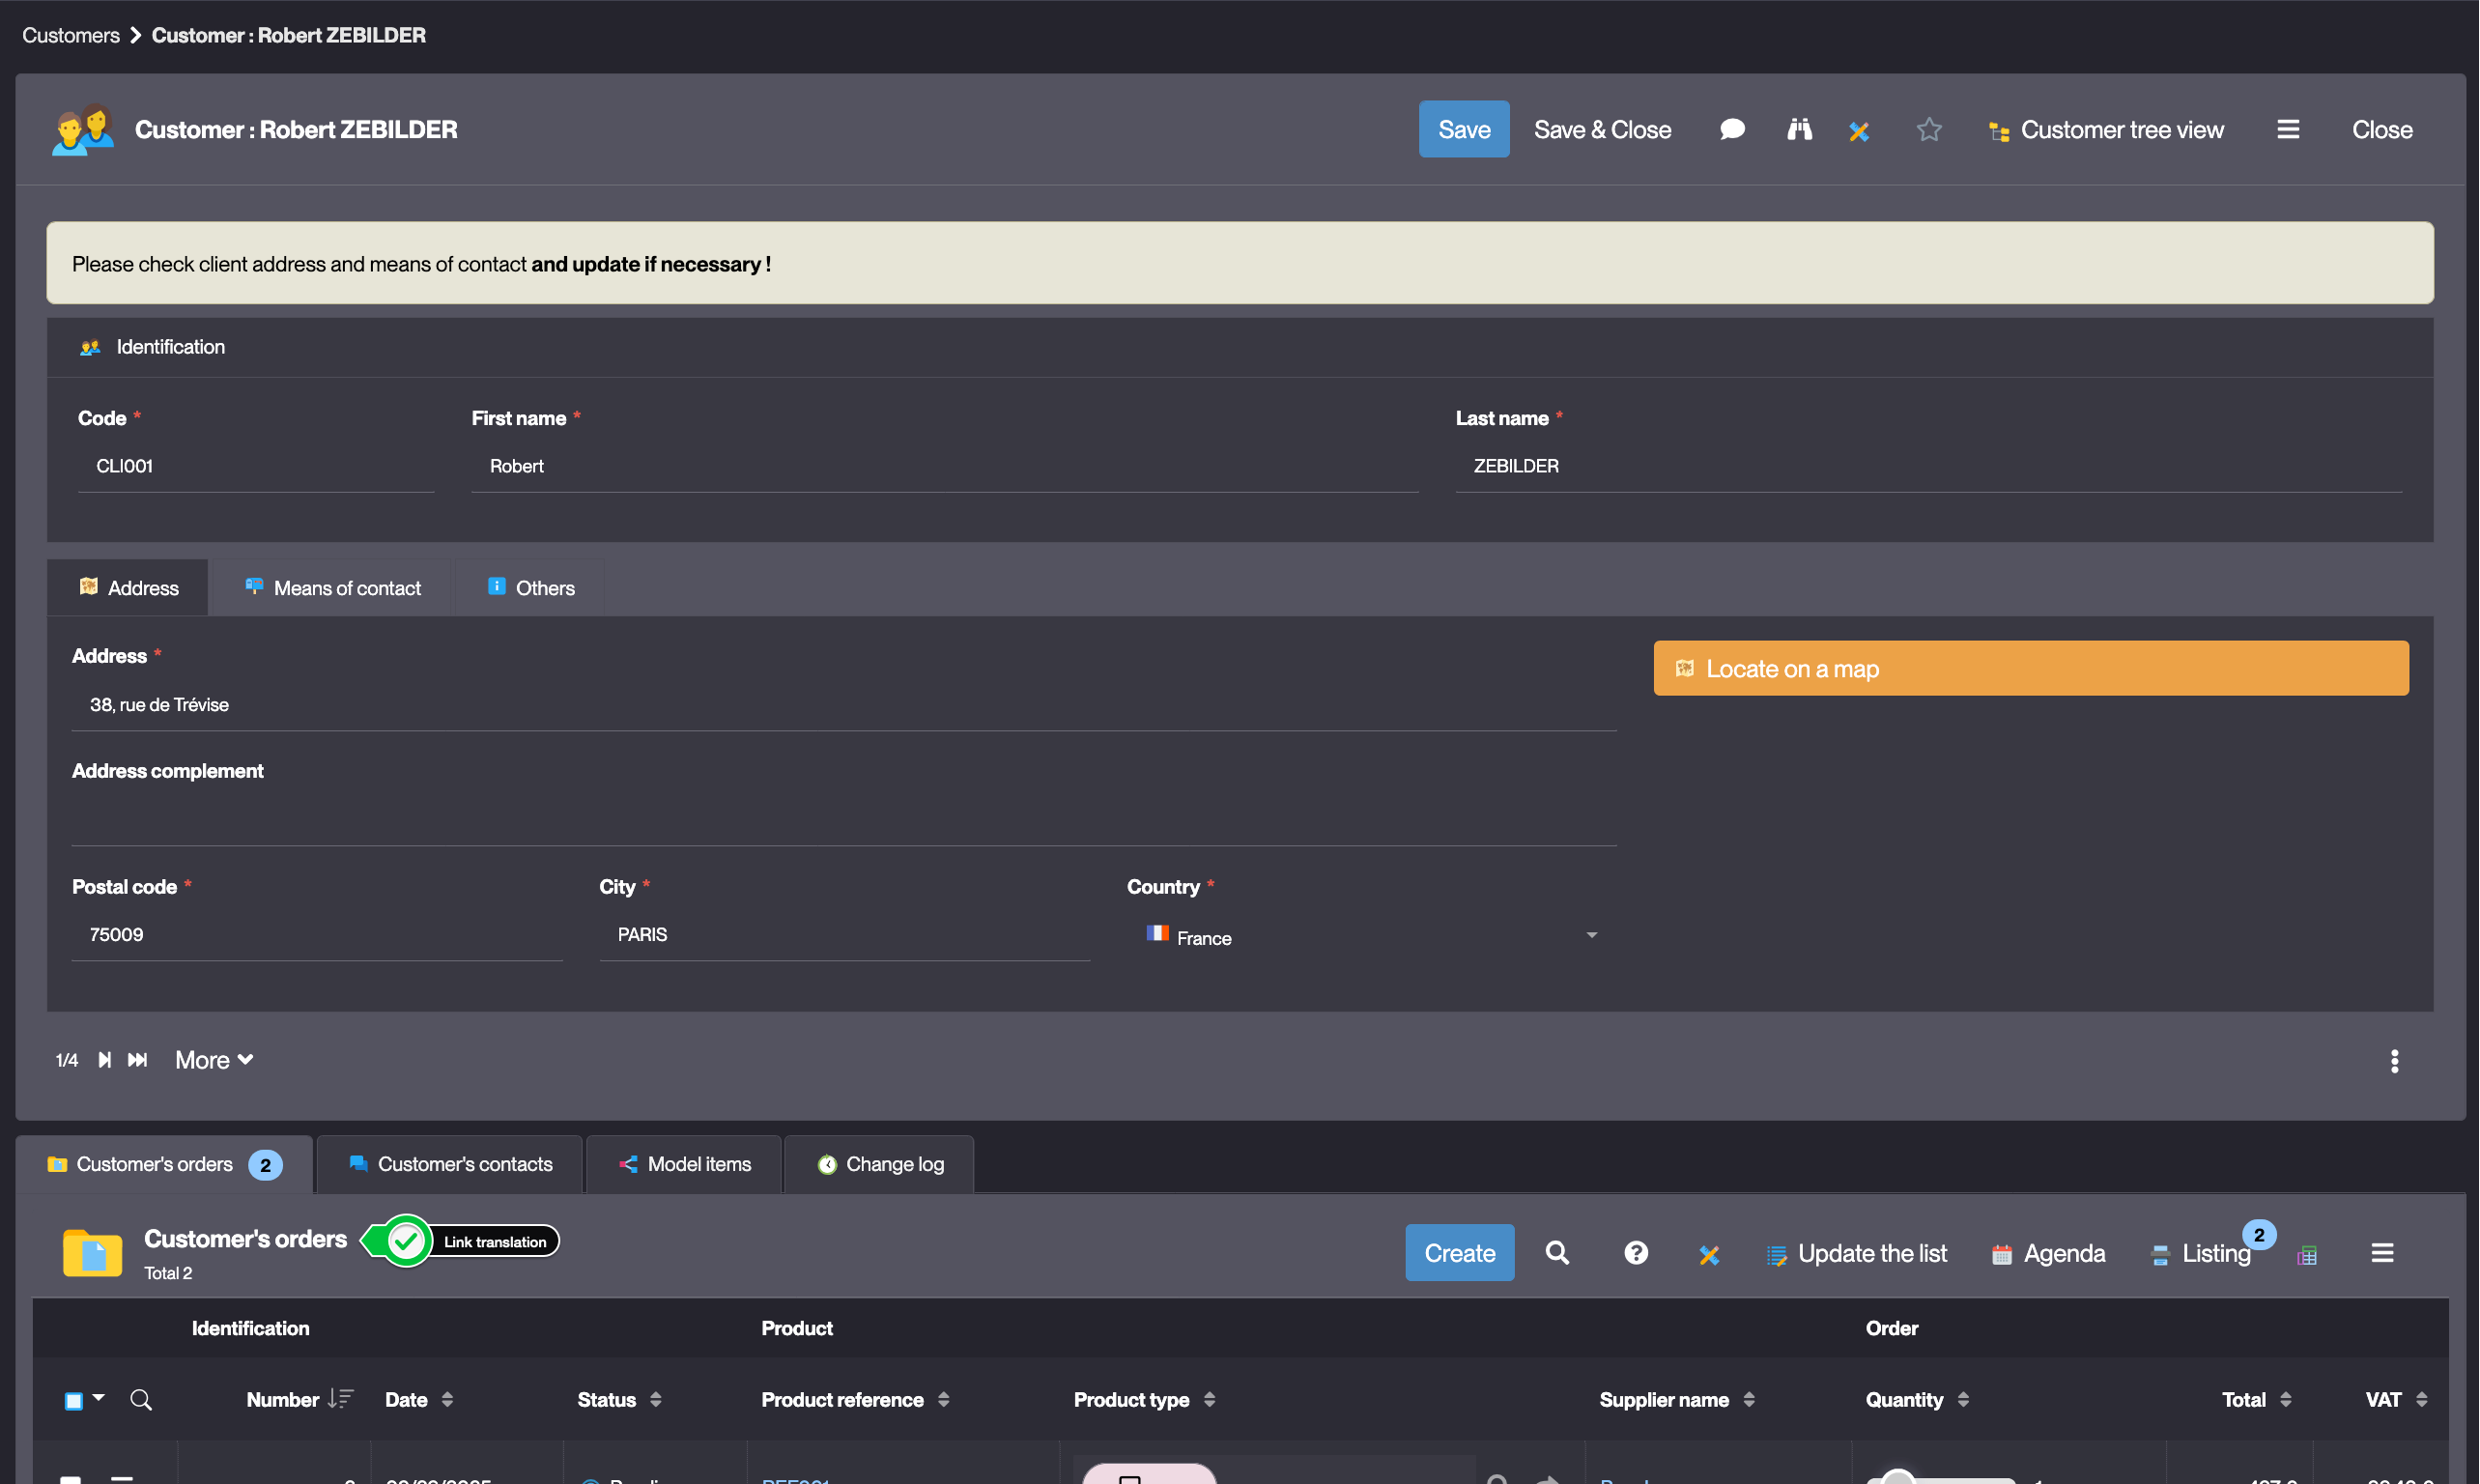This screenshot has width=2480, height=1484.
Task: Click the binoculars search icon in header
Action: (1799, 130)
